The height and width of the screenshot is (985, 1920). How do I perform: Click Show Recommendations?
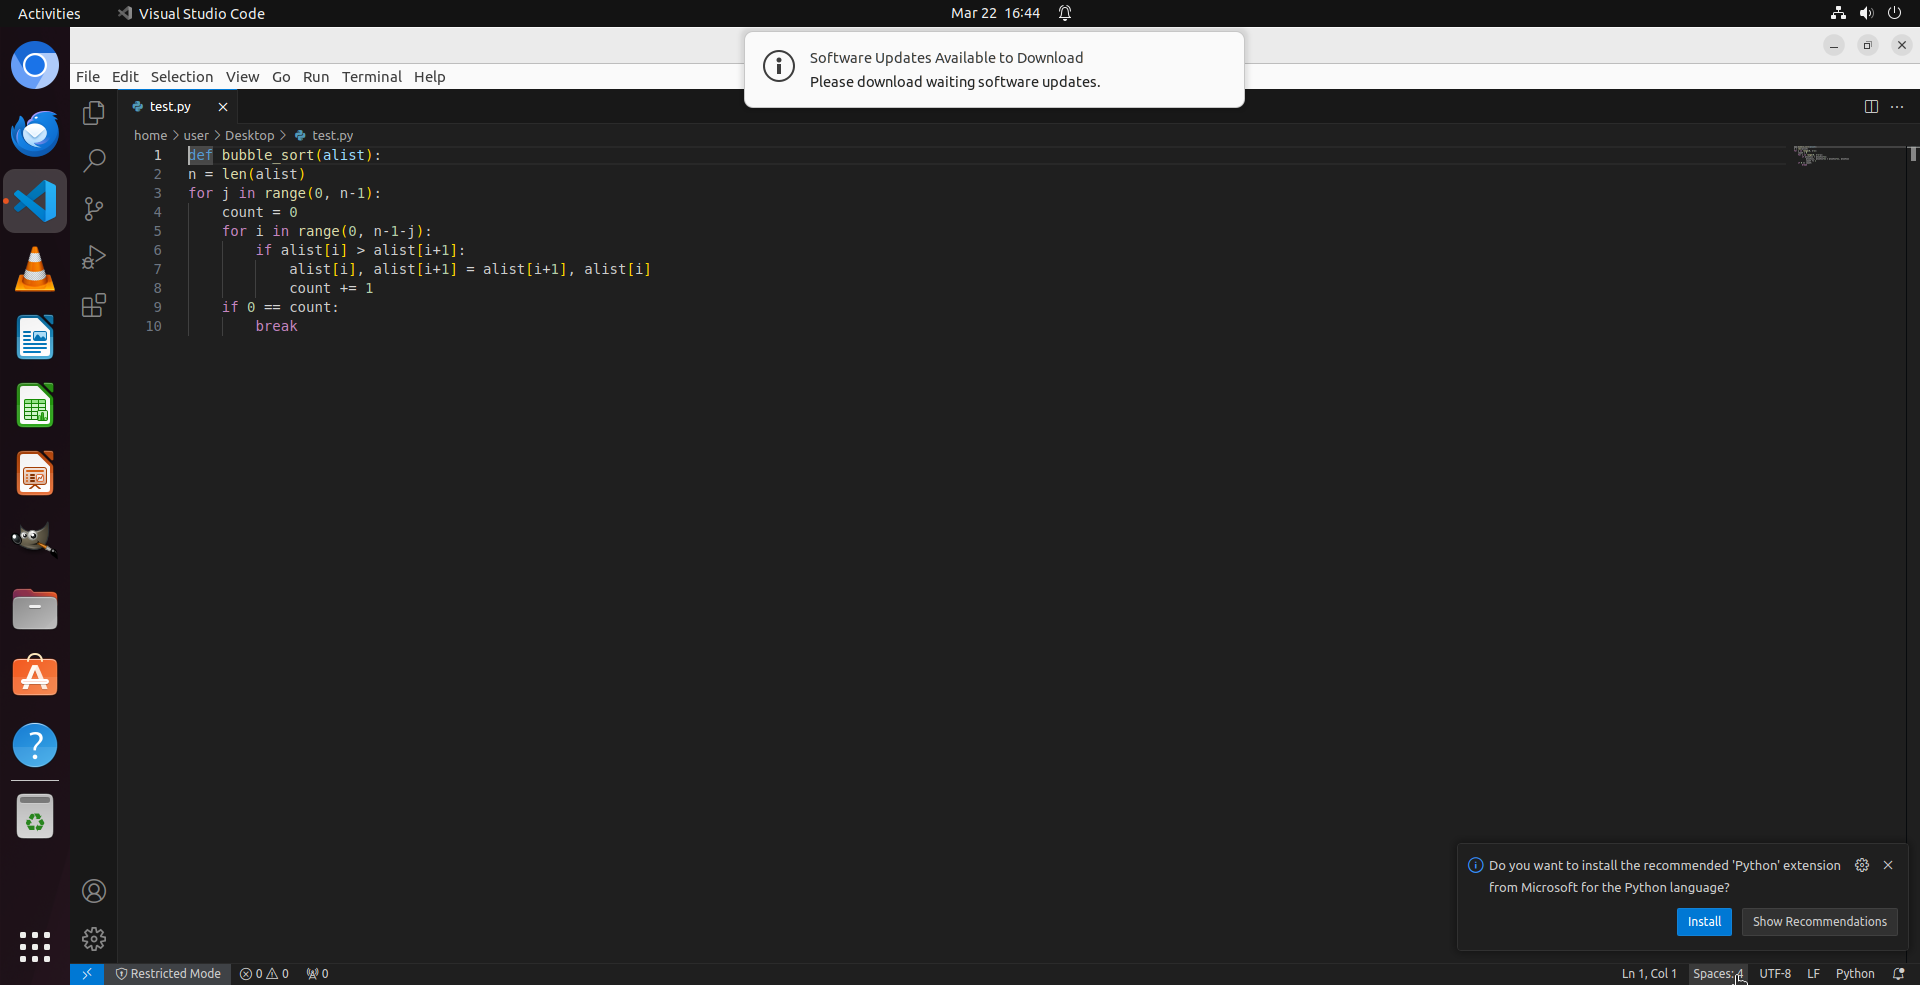(1819, 921)
